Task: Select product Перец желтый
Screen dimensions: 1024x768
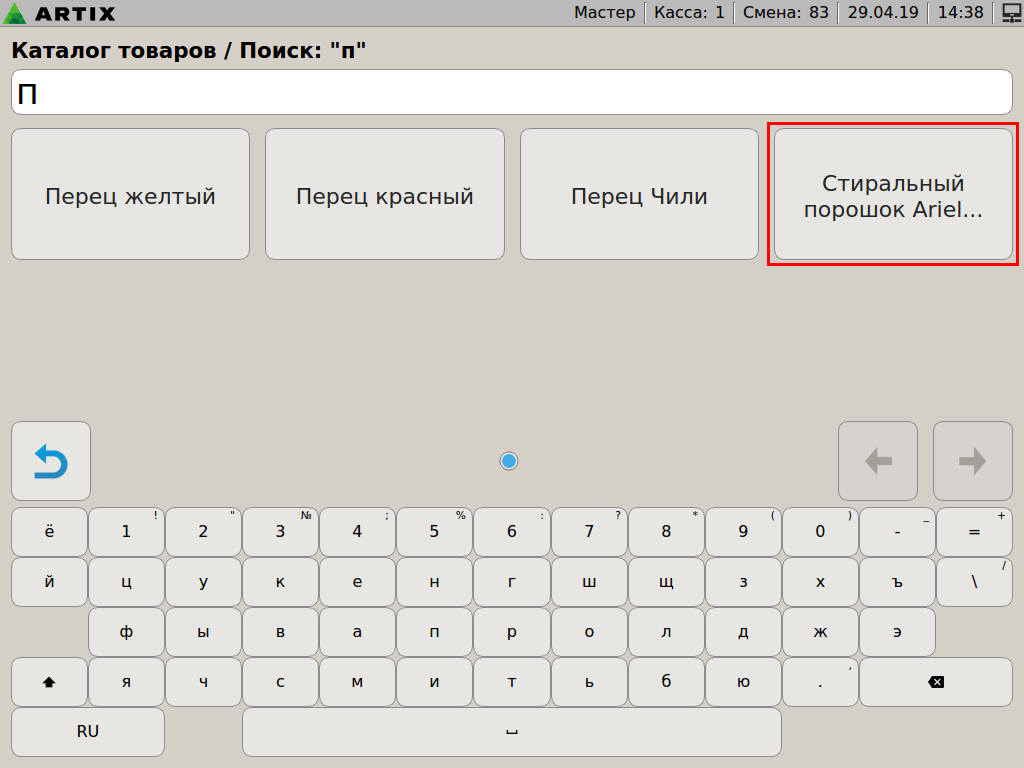Action: coord(130,195)
